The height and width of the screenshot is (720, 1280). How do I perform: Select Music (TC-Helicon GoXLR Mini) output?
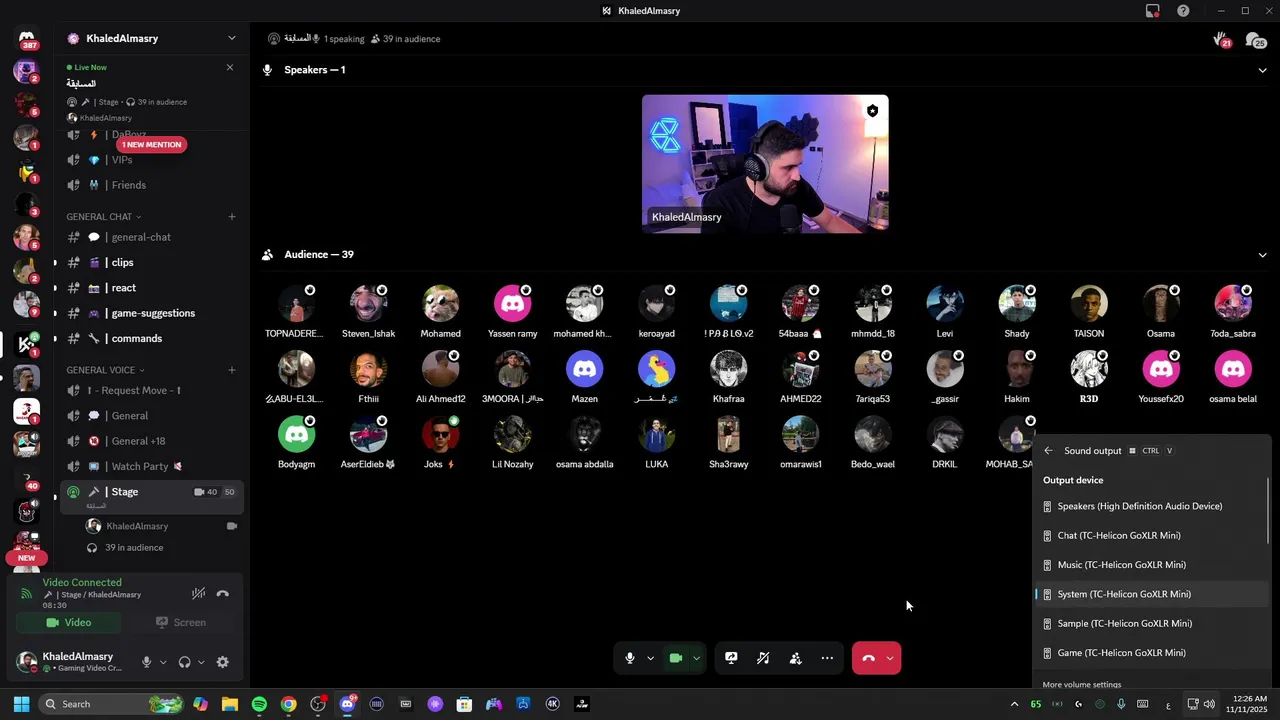(x=1150, y=565)
